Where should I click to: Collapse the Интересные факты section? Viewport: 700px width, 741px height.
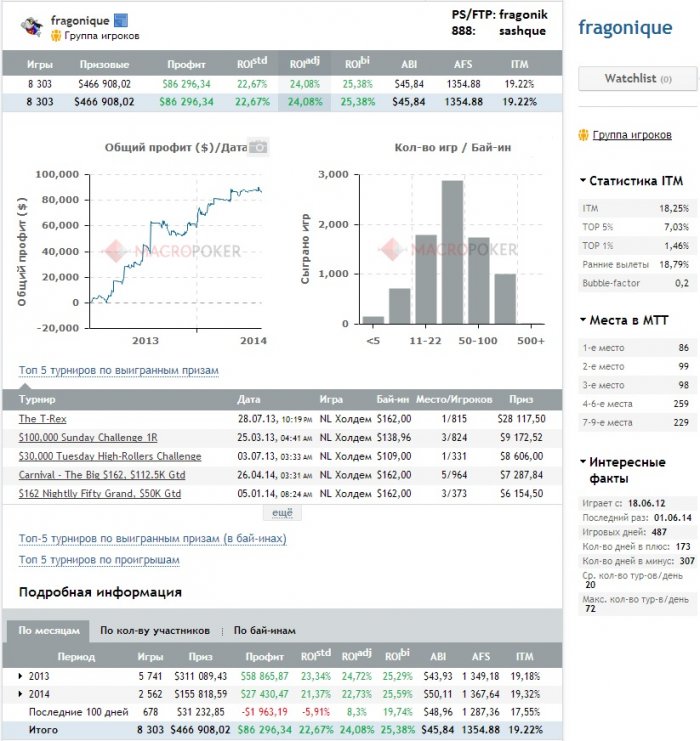583,462
